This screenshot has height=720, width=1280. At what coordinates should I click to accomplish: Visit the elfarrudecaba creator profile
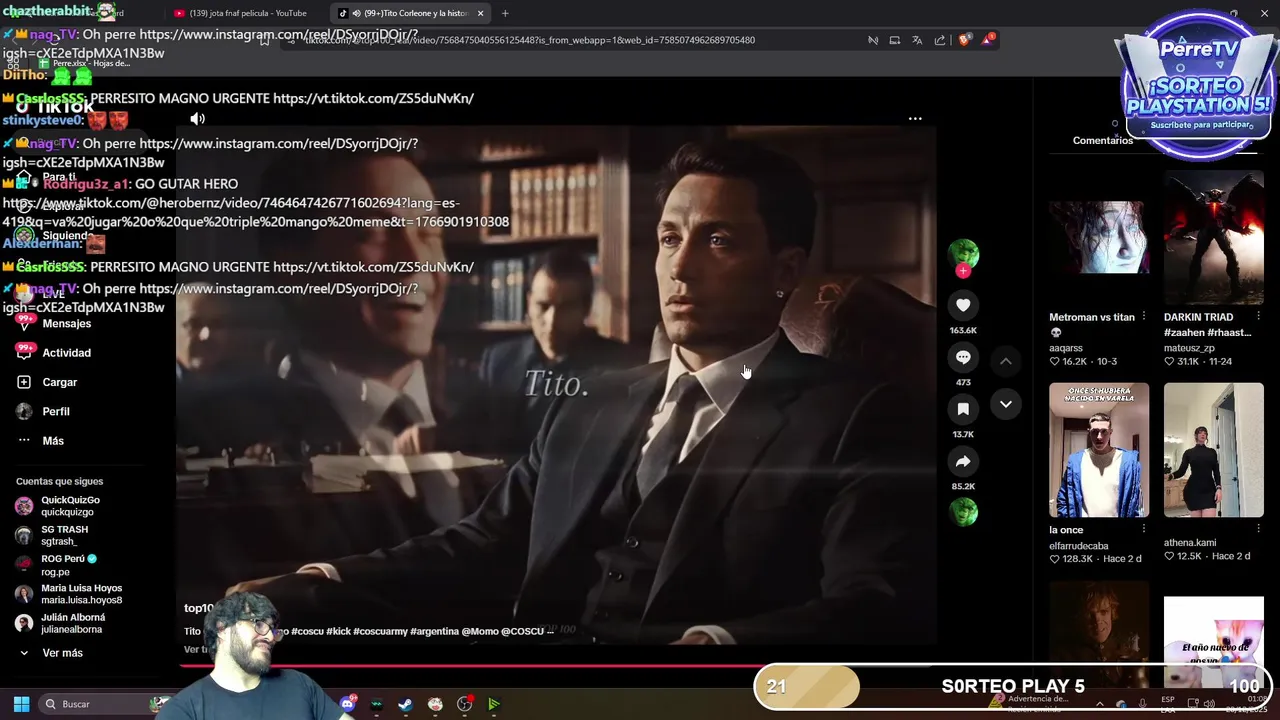[1079, 546]
